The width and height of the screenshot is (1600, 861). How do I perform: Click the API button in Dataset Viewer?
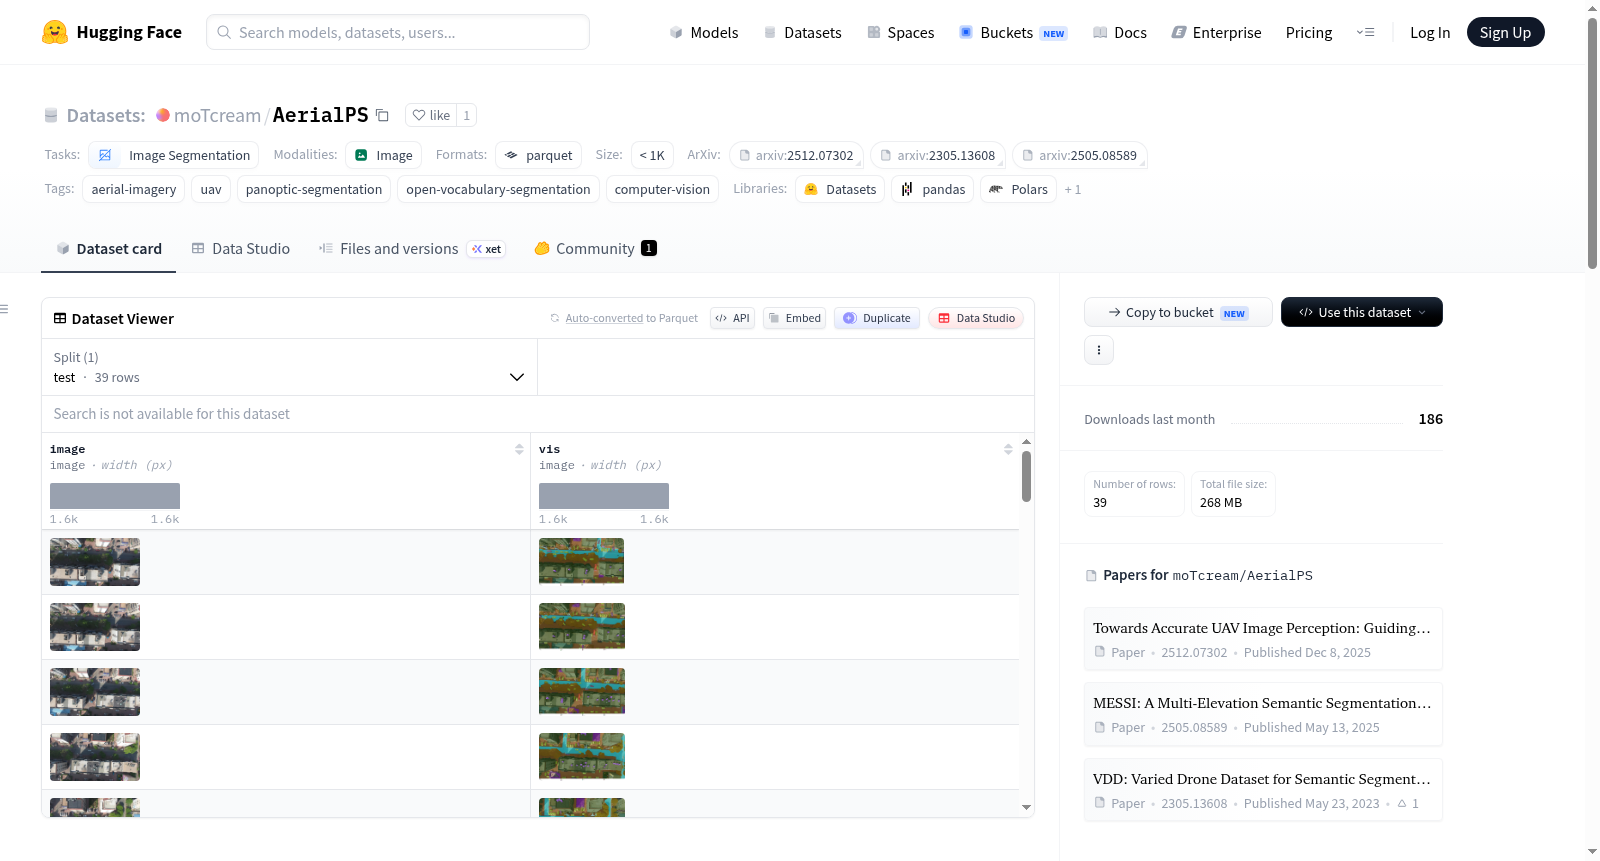(x=733, y=318)
